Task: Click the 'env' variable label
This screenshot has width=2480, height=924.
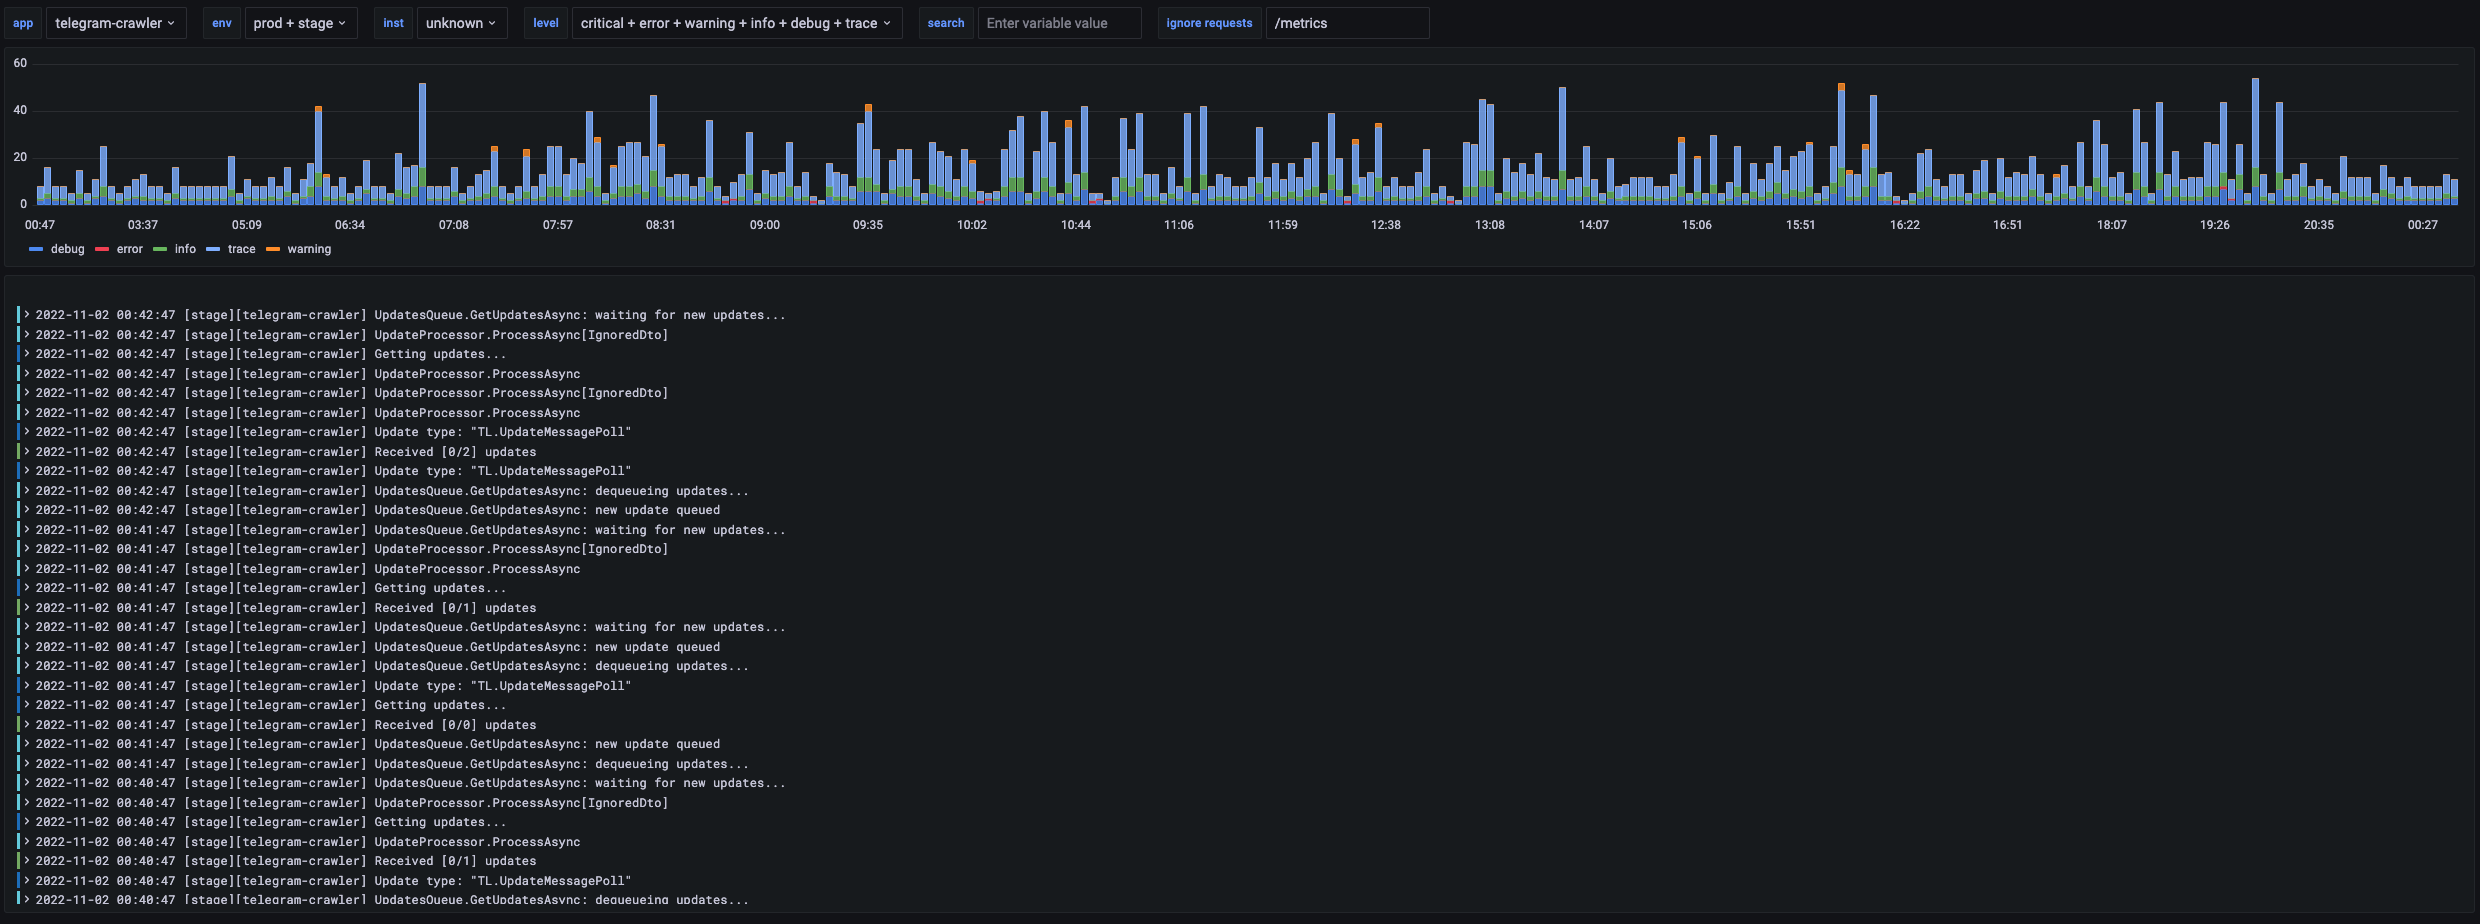Action: click(222, 23)
